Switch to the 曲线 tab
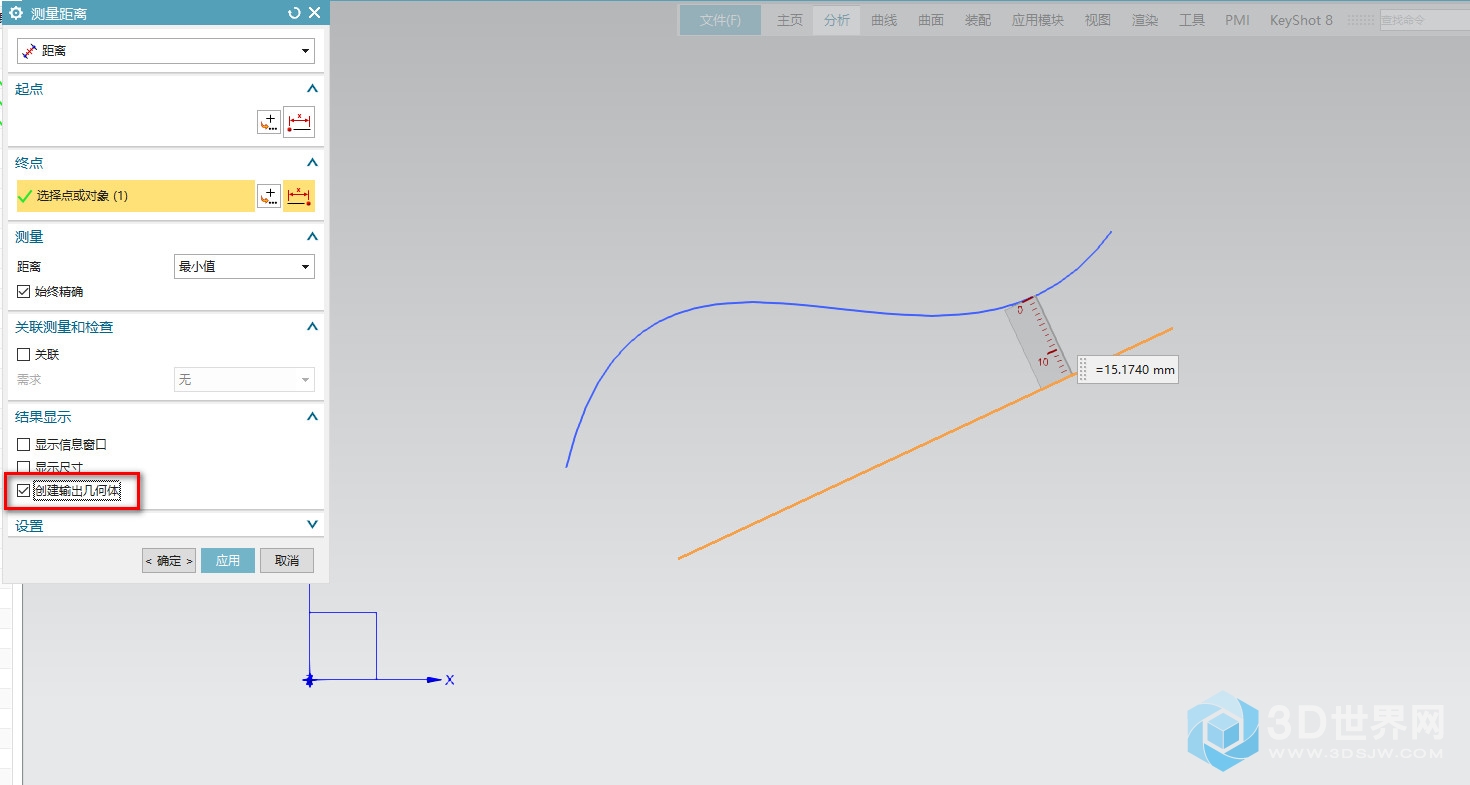1470x785 pixels. [884, 20]
